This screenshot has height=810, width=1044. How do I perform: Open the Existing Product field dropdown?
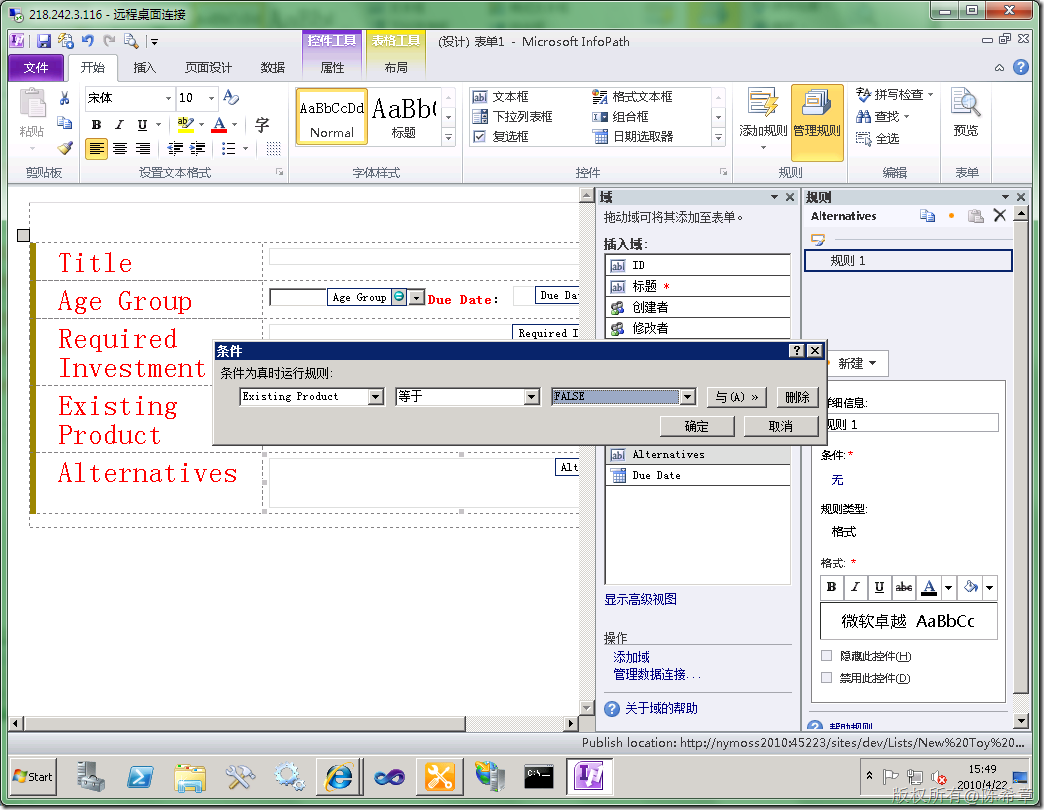(x=376, y=397)
